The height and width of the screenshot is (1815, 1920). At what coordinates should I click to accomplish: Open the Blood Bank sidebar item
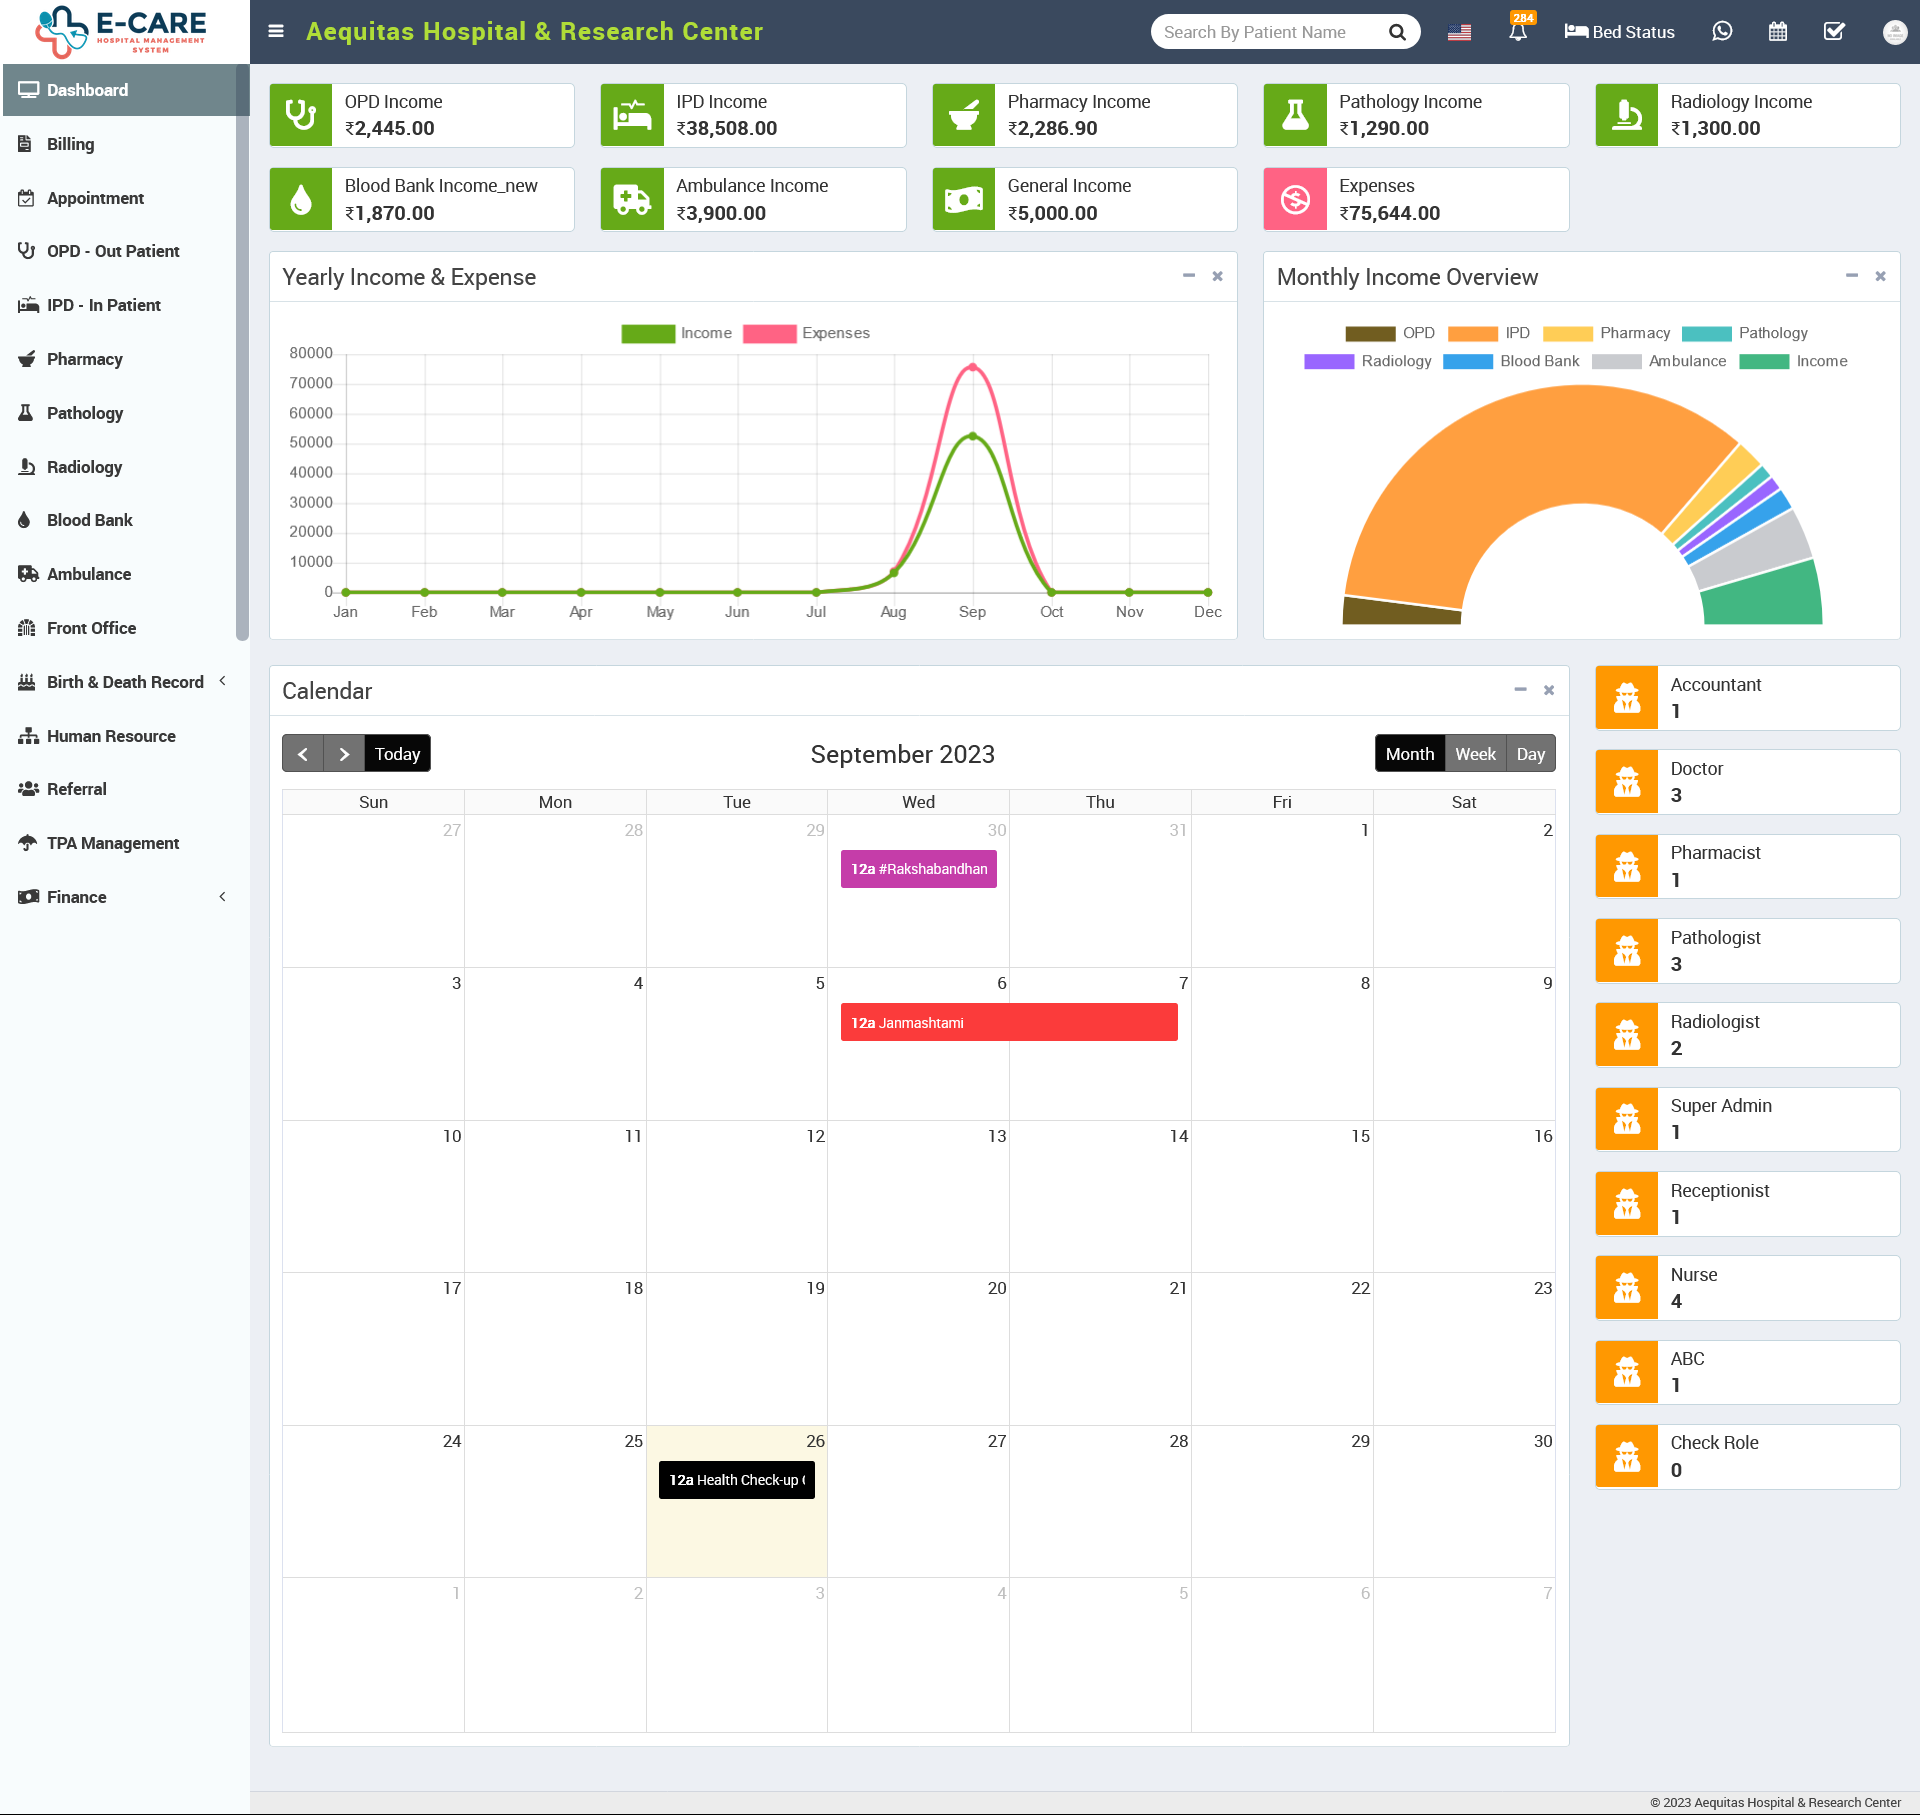[88, 519]
